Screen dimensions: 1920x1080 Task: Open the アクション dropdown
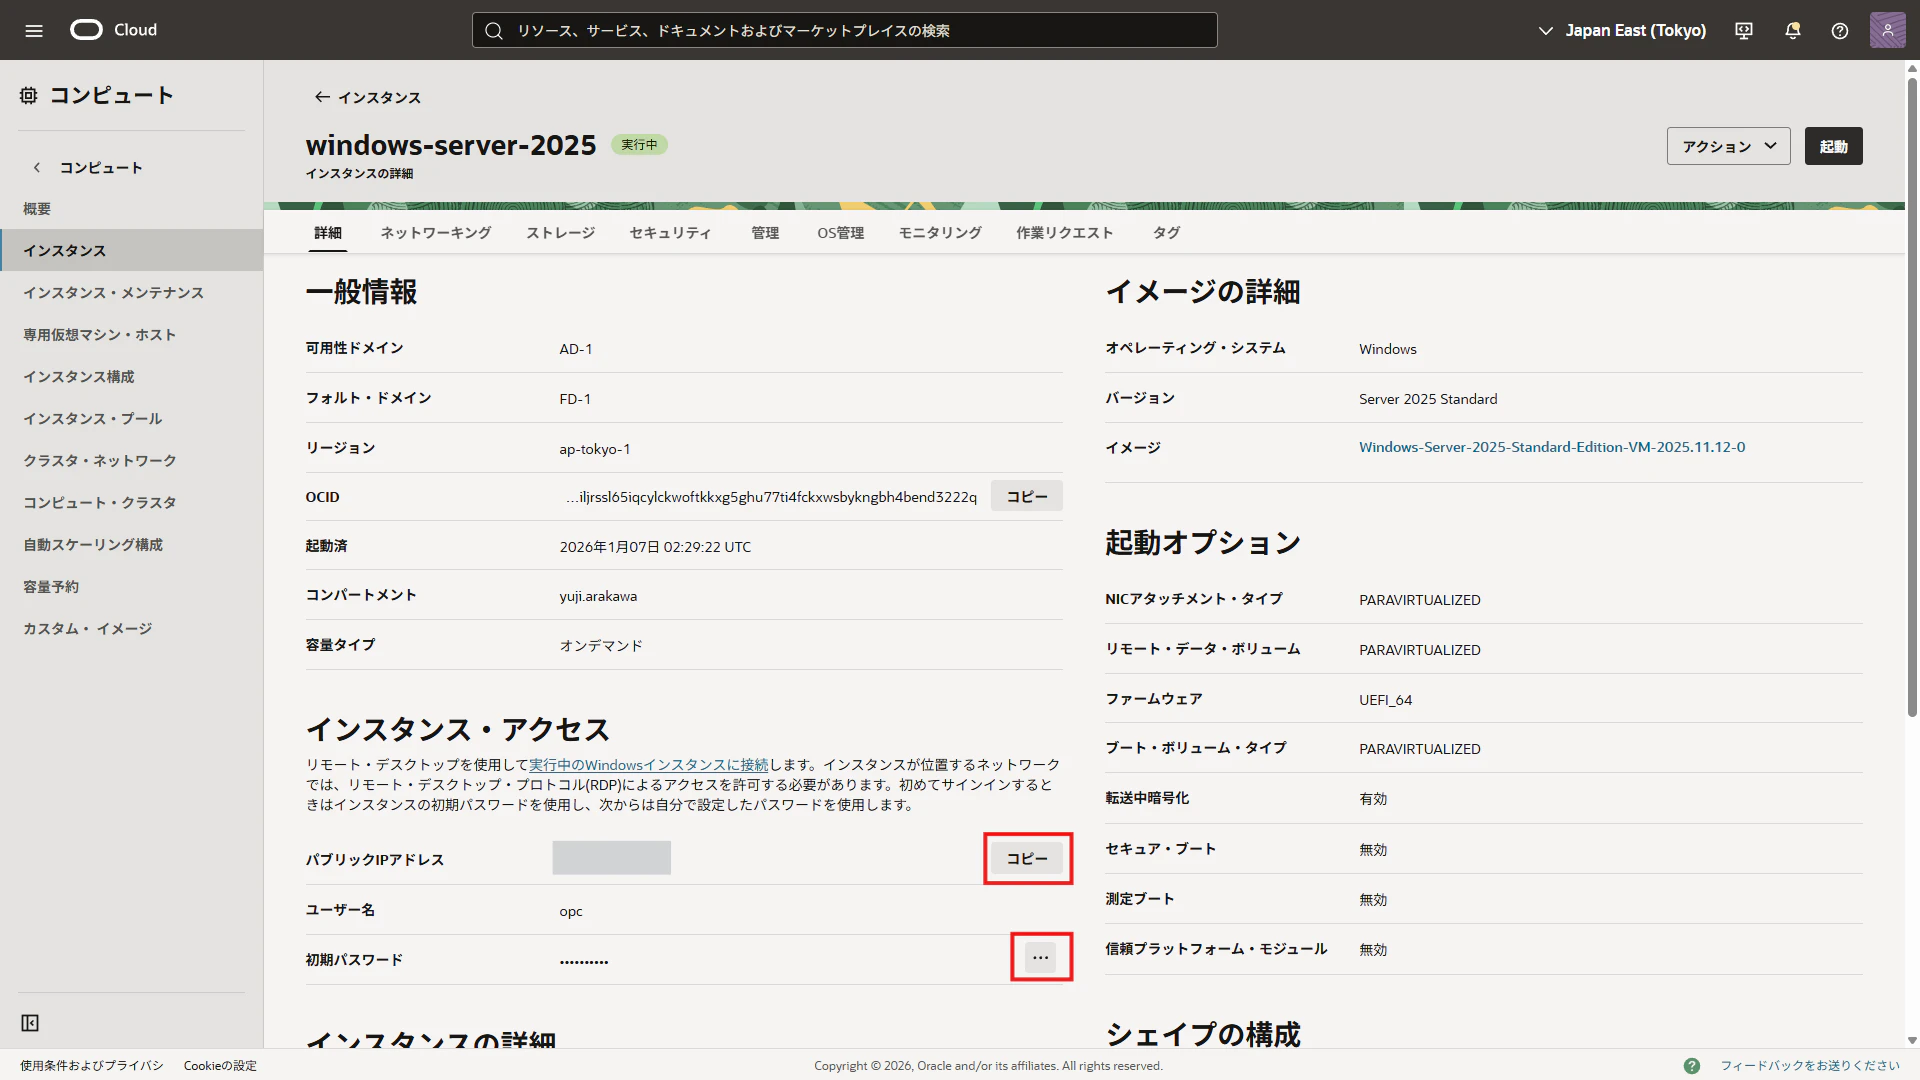click(1728, 146)
